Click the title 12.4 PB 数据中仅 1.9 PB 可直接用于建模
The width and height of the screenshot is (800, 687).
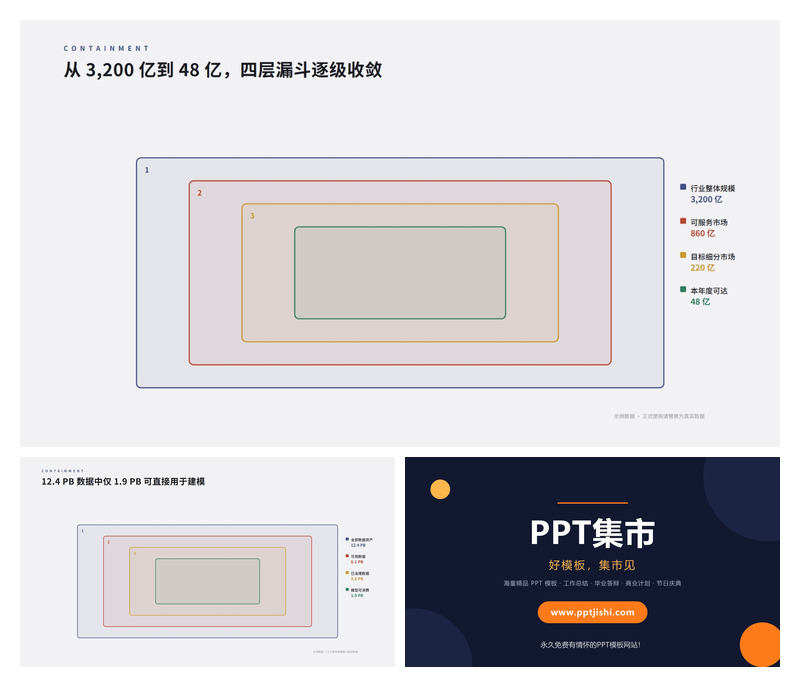click(x=123, y=481)
